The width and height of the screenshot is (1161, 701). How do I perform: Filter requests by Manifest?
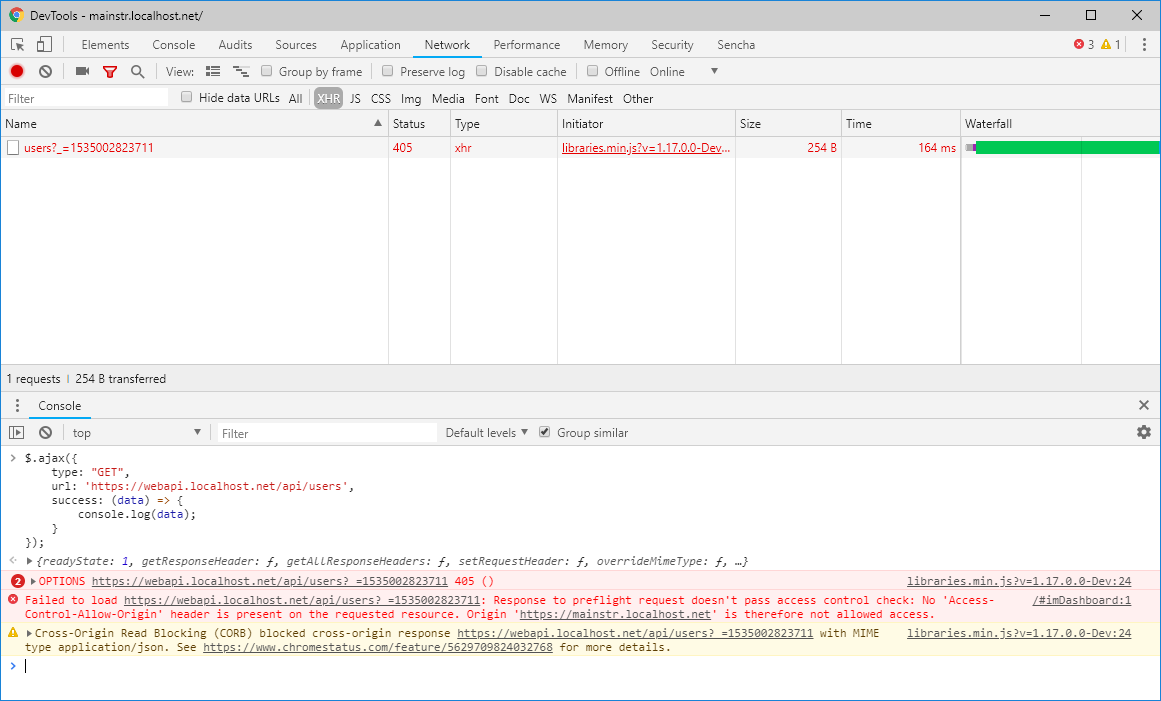tap(590, 98)
